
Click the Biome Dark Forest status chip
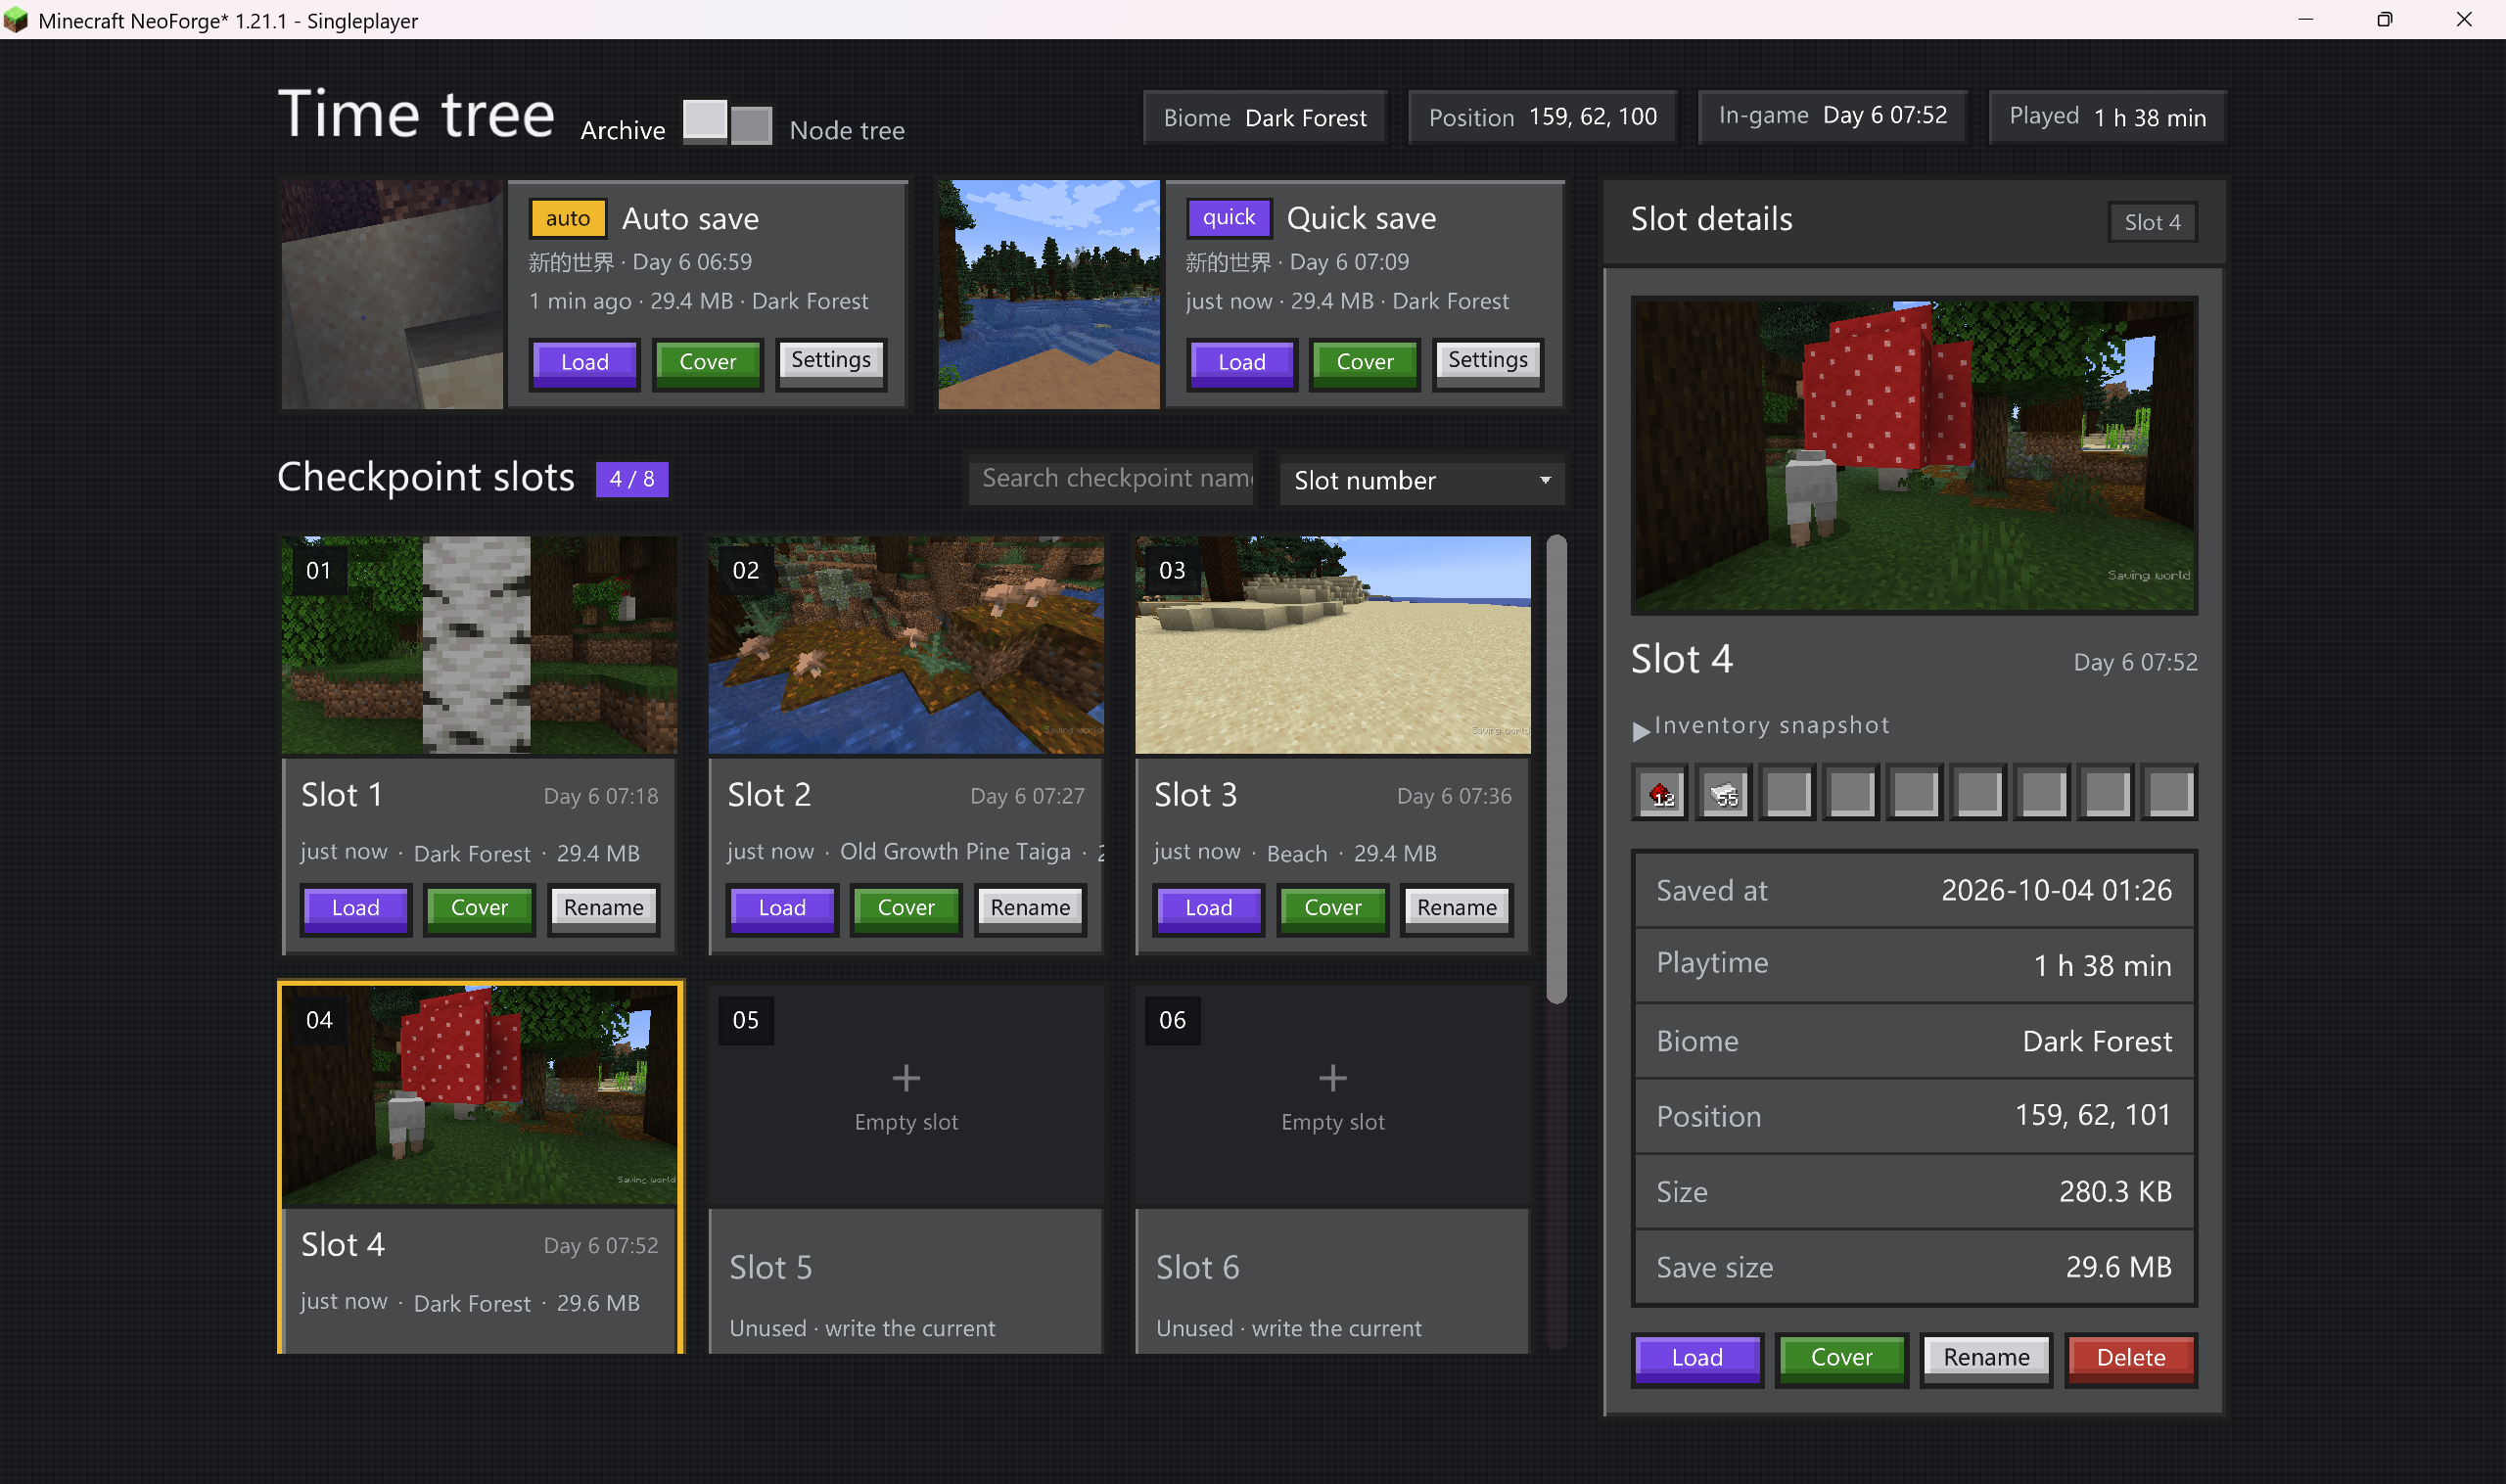1264,118
